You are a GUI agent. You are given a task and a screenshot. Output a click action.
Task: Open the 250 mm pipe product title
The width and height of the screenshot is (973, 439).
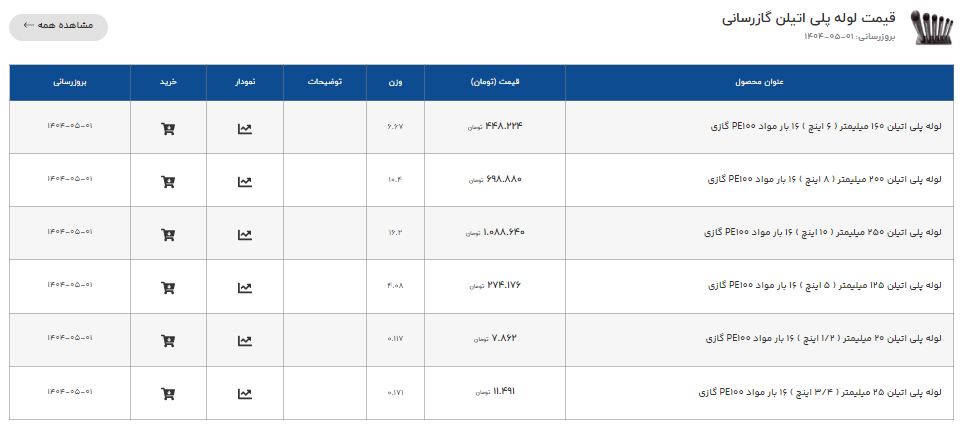point(823,232)
